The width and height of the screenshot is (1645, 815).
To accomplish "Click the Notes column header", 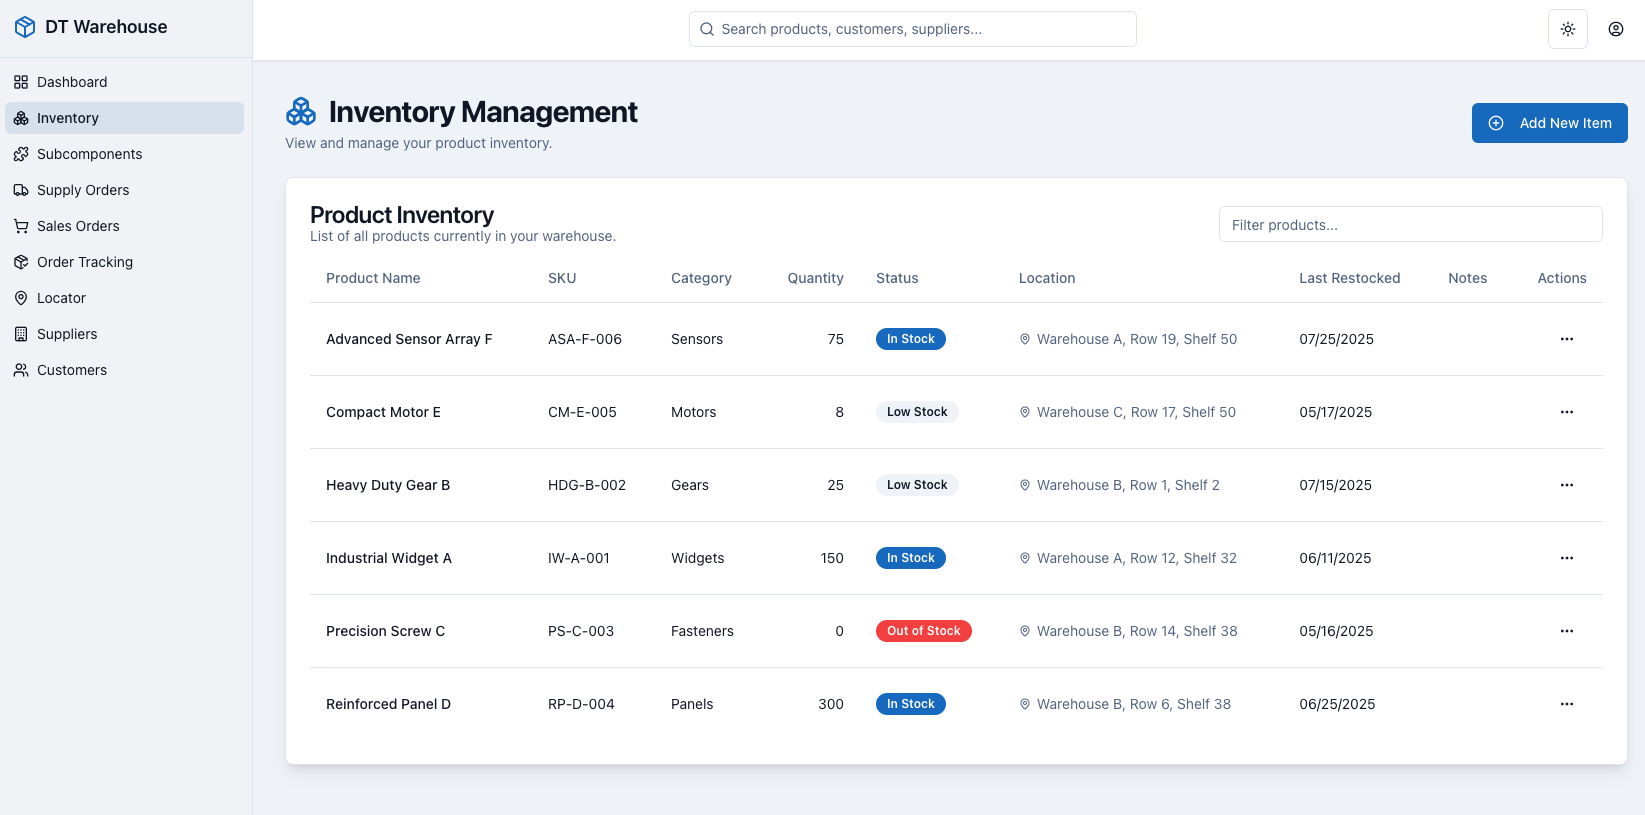I will coord(1468,278).
